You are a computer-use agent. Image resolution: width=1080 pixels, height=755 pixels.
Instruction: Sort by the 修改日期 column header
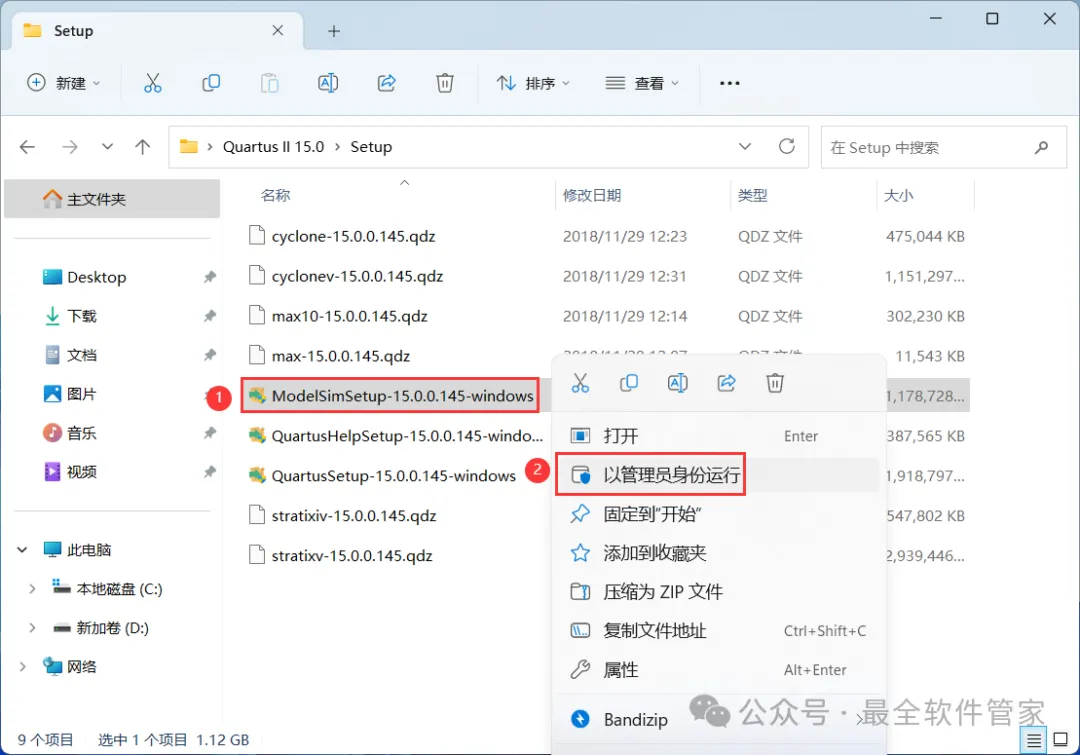[x=592, y=196]
